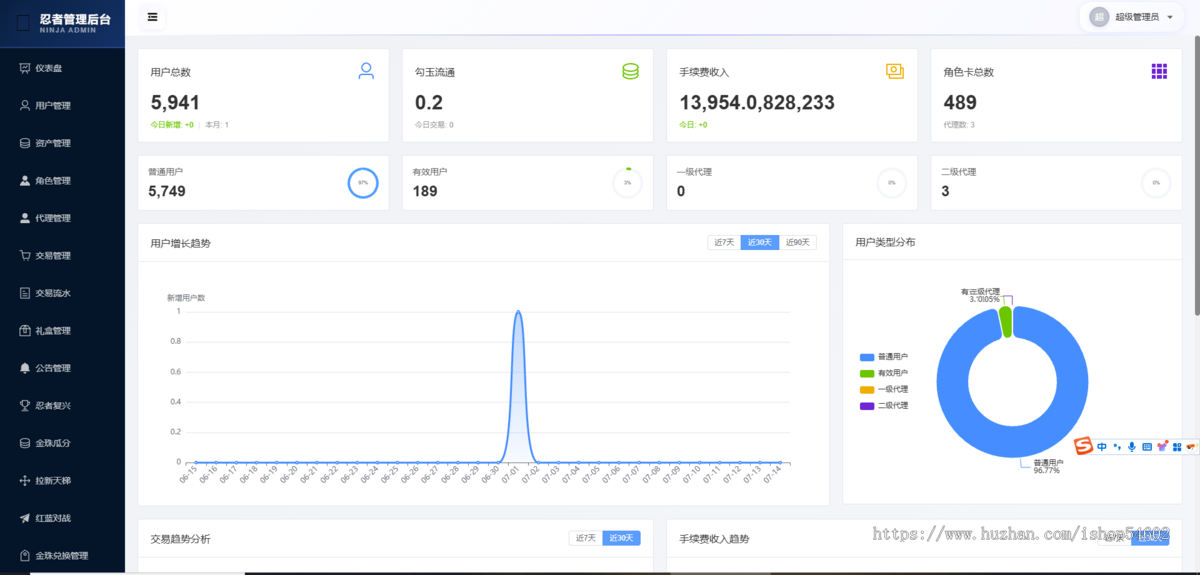1200x575 pixels.
Task: Open the Sogou soft keyboard icon
Action: point(1147,447)
